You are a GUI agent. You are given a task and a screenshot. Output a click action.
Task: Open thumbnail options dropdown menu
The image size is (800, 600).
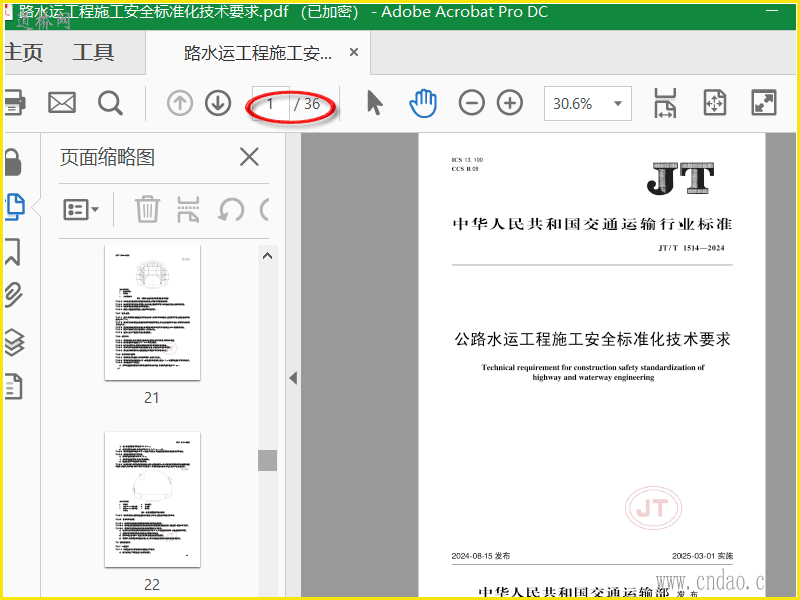click(81, 209)
